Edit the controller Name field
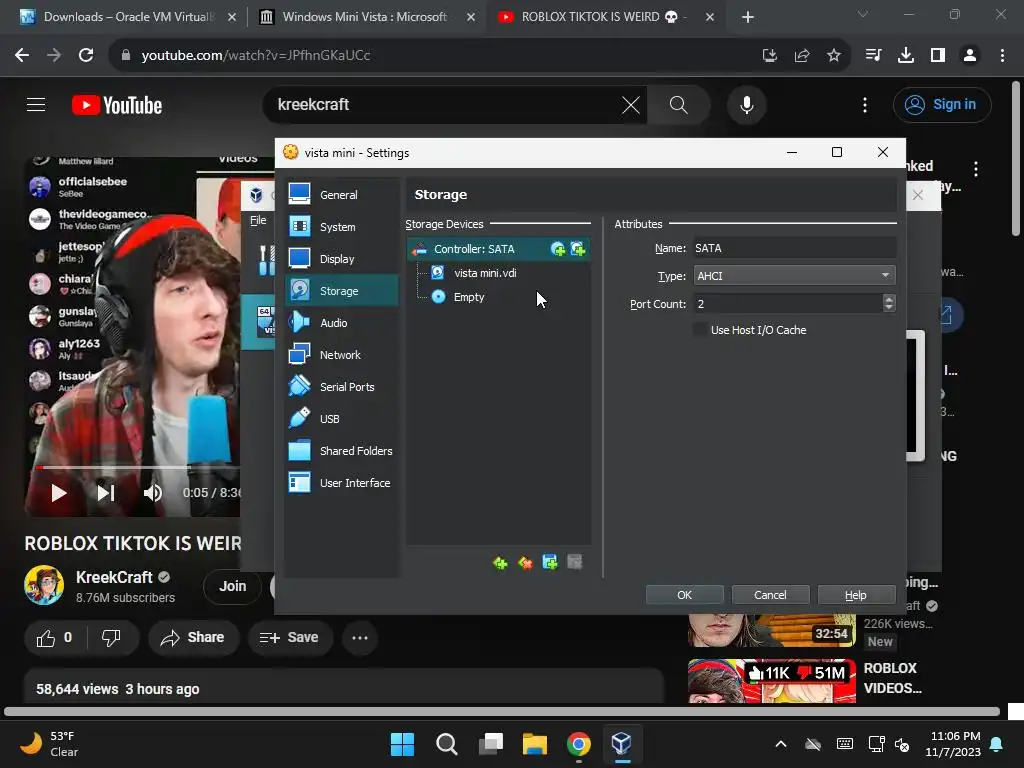The height and width of the screenshot is (768, 1024). pyautogui.click(x=794, y=248)
